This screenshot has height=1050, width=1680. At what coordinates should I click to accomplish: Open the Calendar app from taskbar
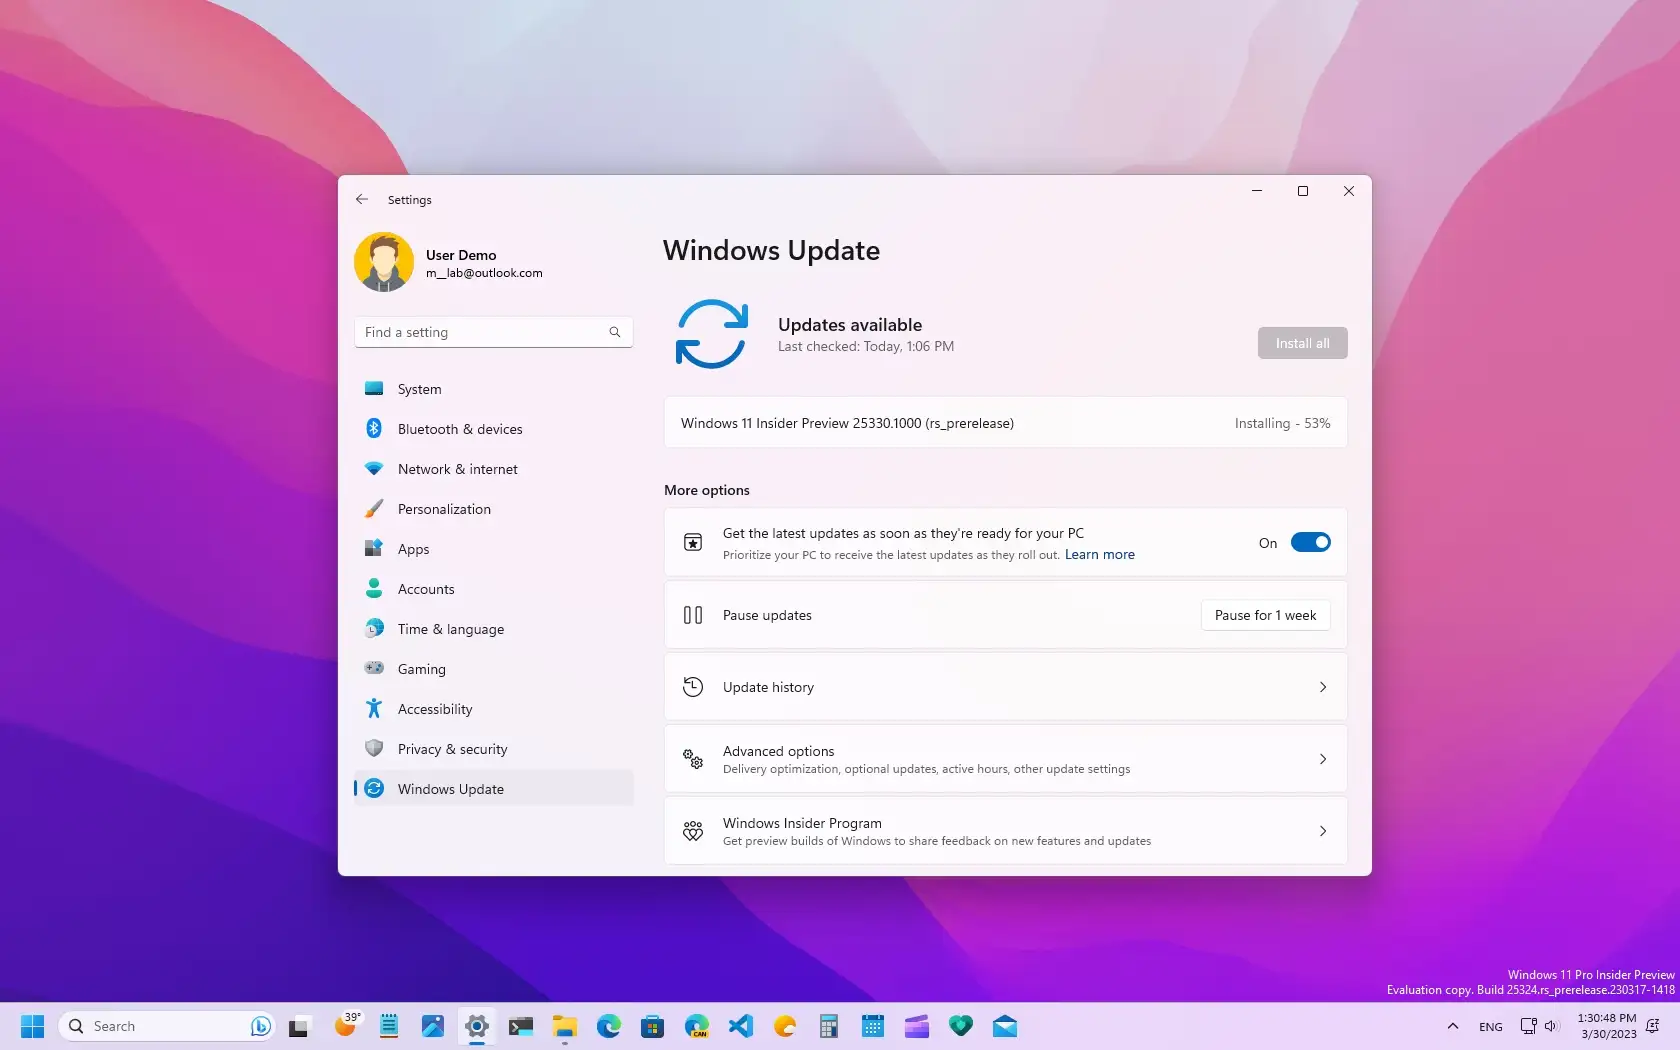[x=873, y=1026]
